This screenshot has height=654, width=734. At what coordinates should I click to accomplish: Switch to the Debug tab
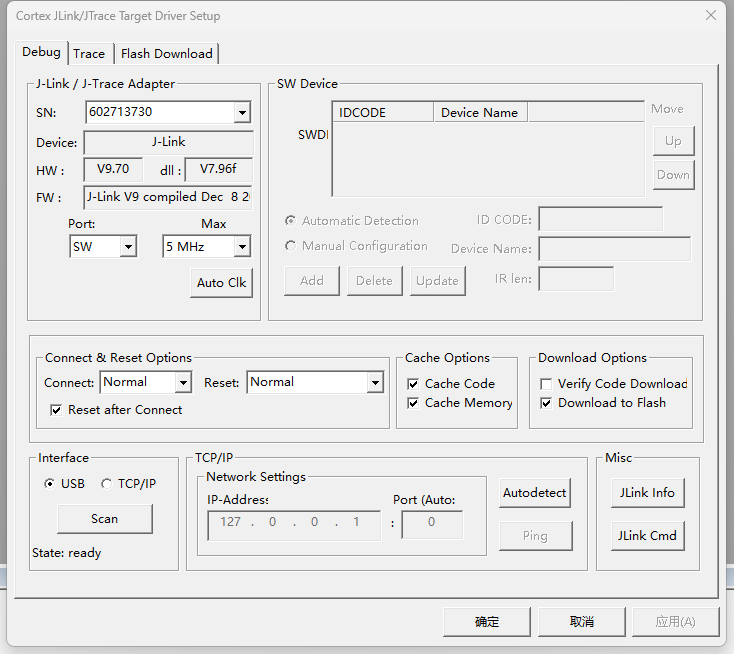pyautogui.click(x=41, y=52)
